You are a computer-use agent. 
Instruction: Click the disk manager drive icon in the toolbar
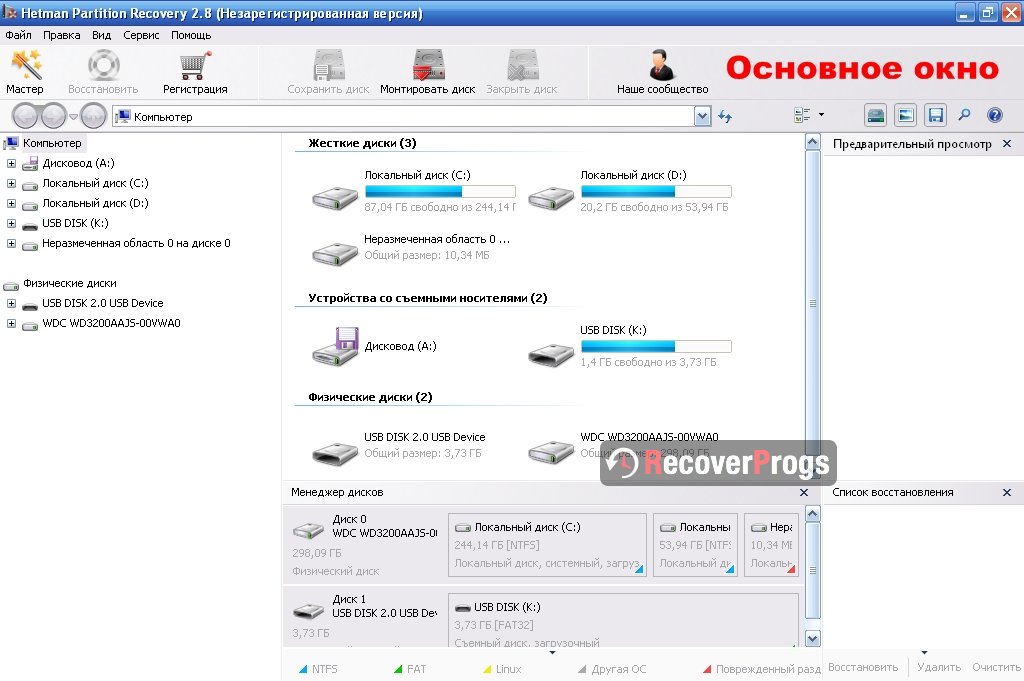point(875,116)
